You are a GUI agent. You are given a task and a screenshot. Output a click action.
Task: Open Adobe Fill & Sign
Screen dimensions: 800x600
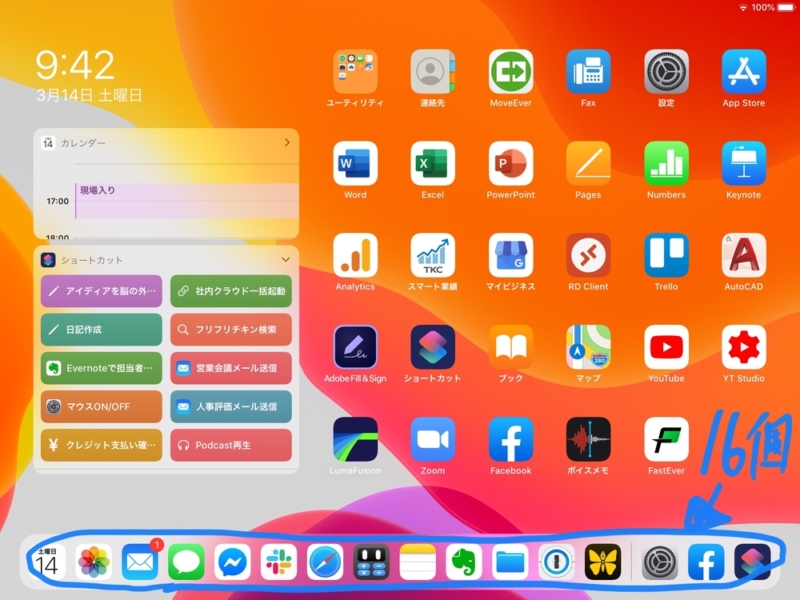point(355,347)
